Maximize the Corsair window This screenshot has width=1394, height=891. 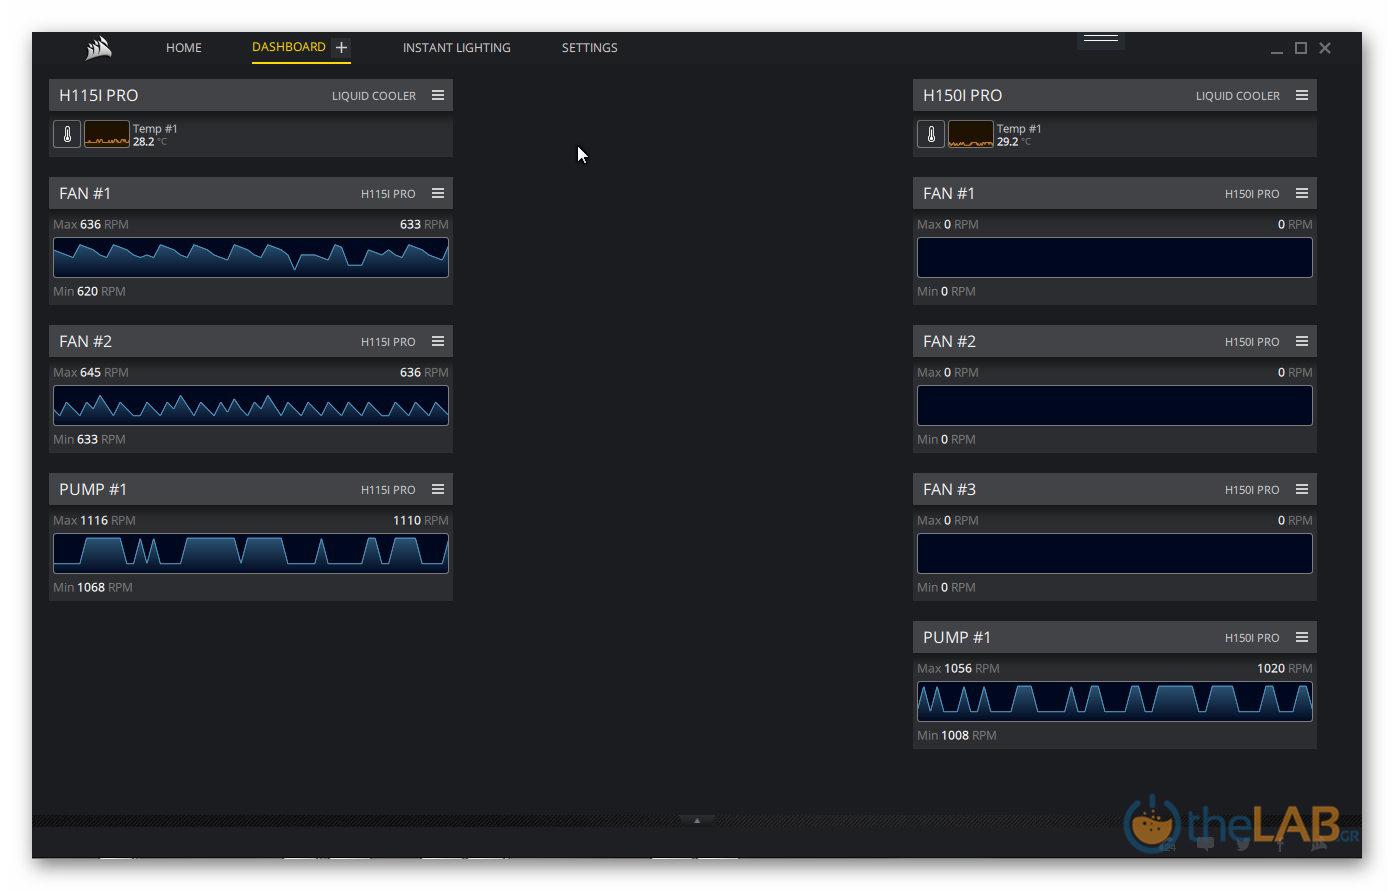[x=1301, y=48]
